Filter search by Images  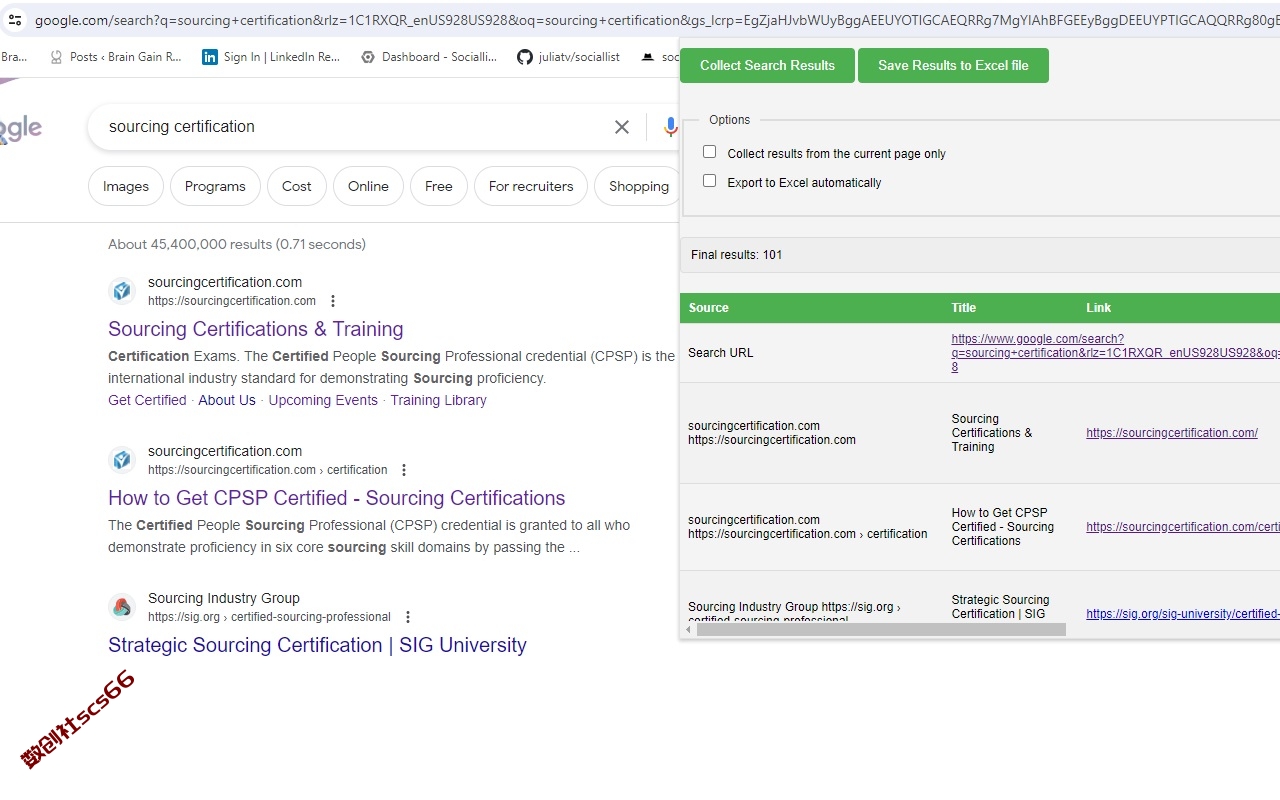(x=126, y=186)
